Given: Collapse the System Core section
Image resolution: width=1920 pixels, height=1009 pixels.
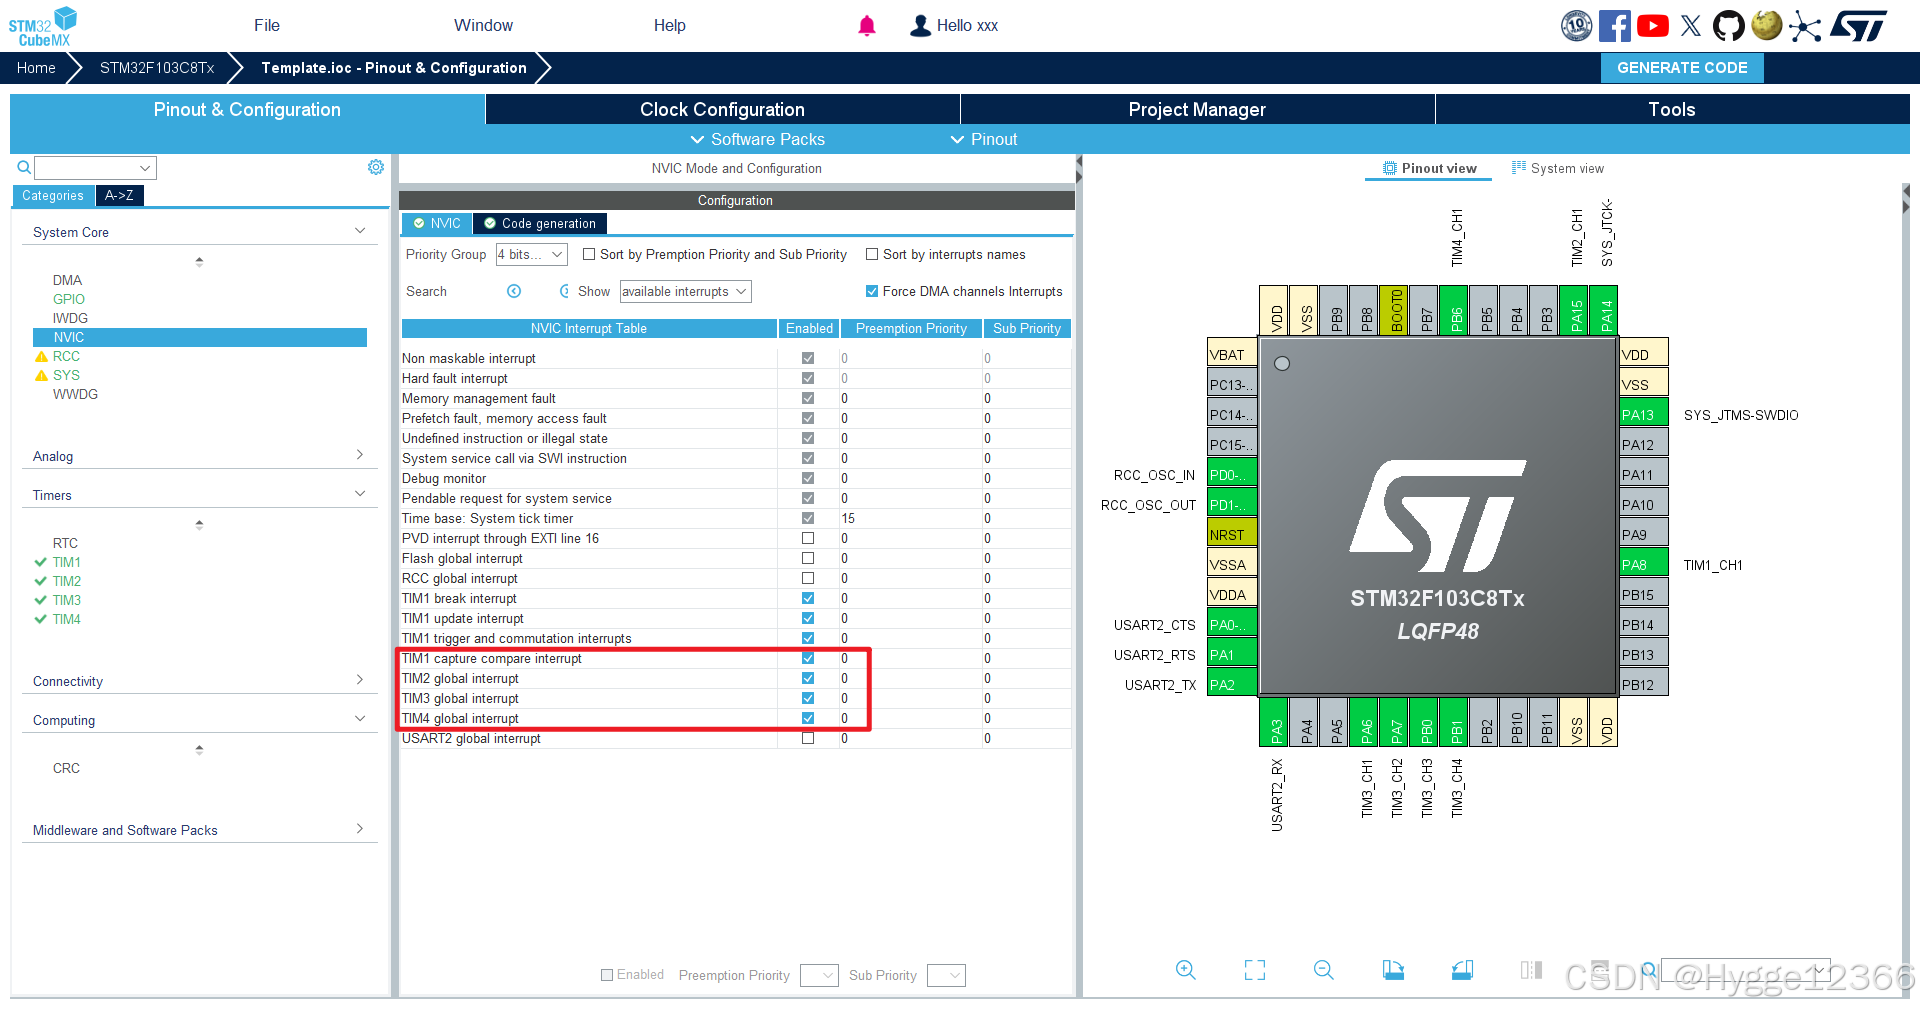Looking at the screenshot, I should [x=360, y=231].
